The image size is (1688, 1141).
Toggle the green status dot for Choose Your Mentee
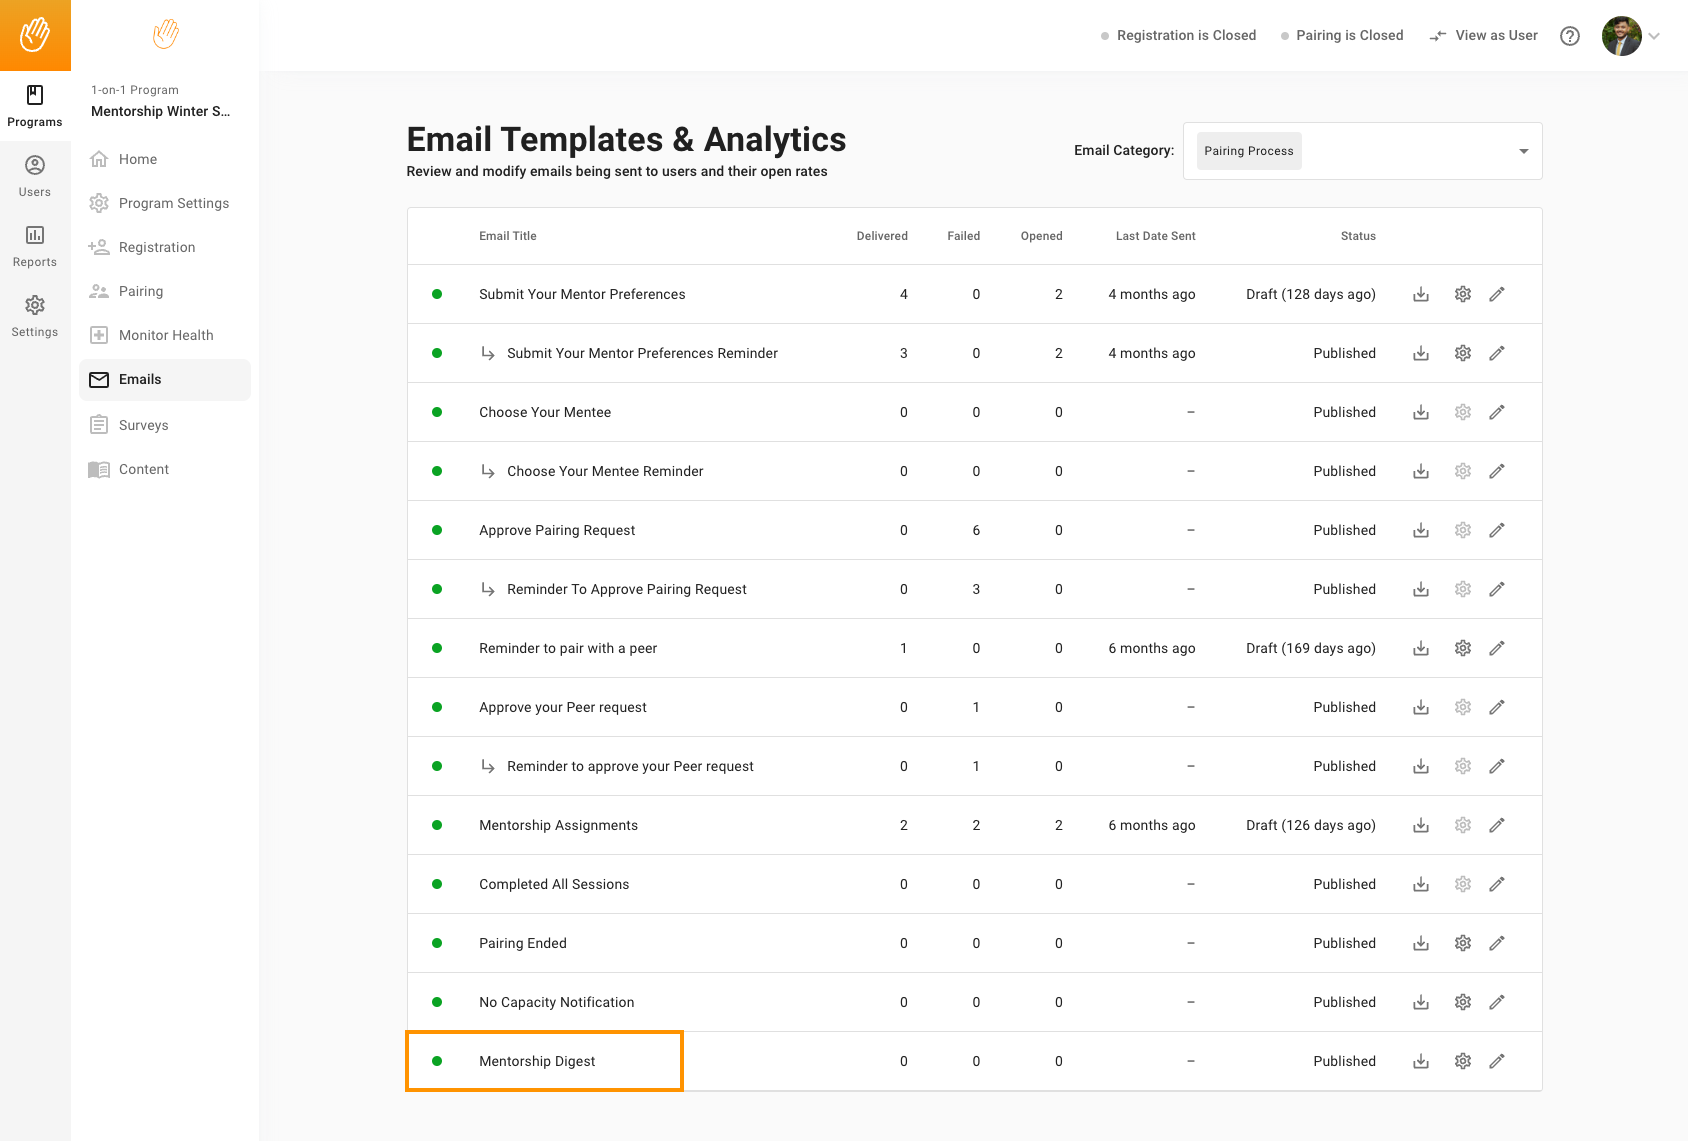(x=437, y=412)
